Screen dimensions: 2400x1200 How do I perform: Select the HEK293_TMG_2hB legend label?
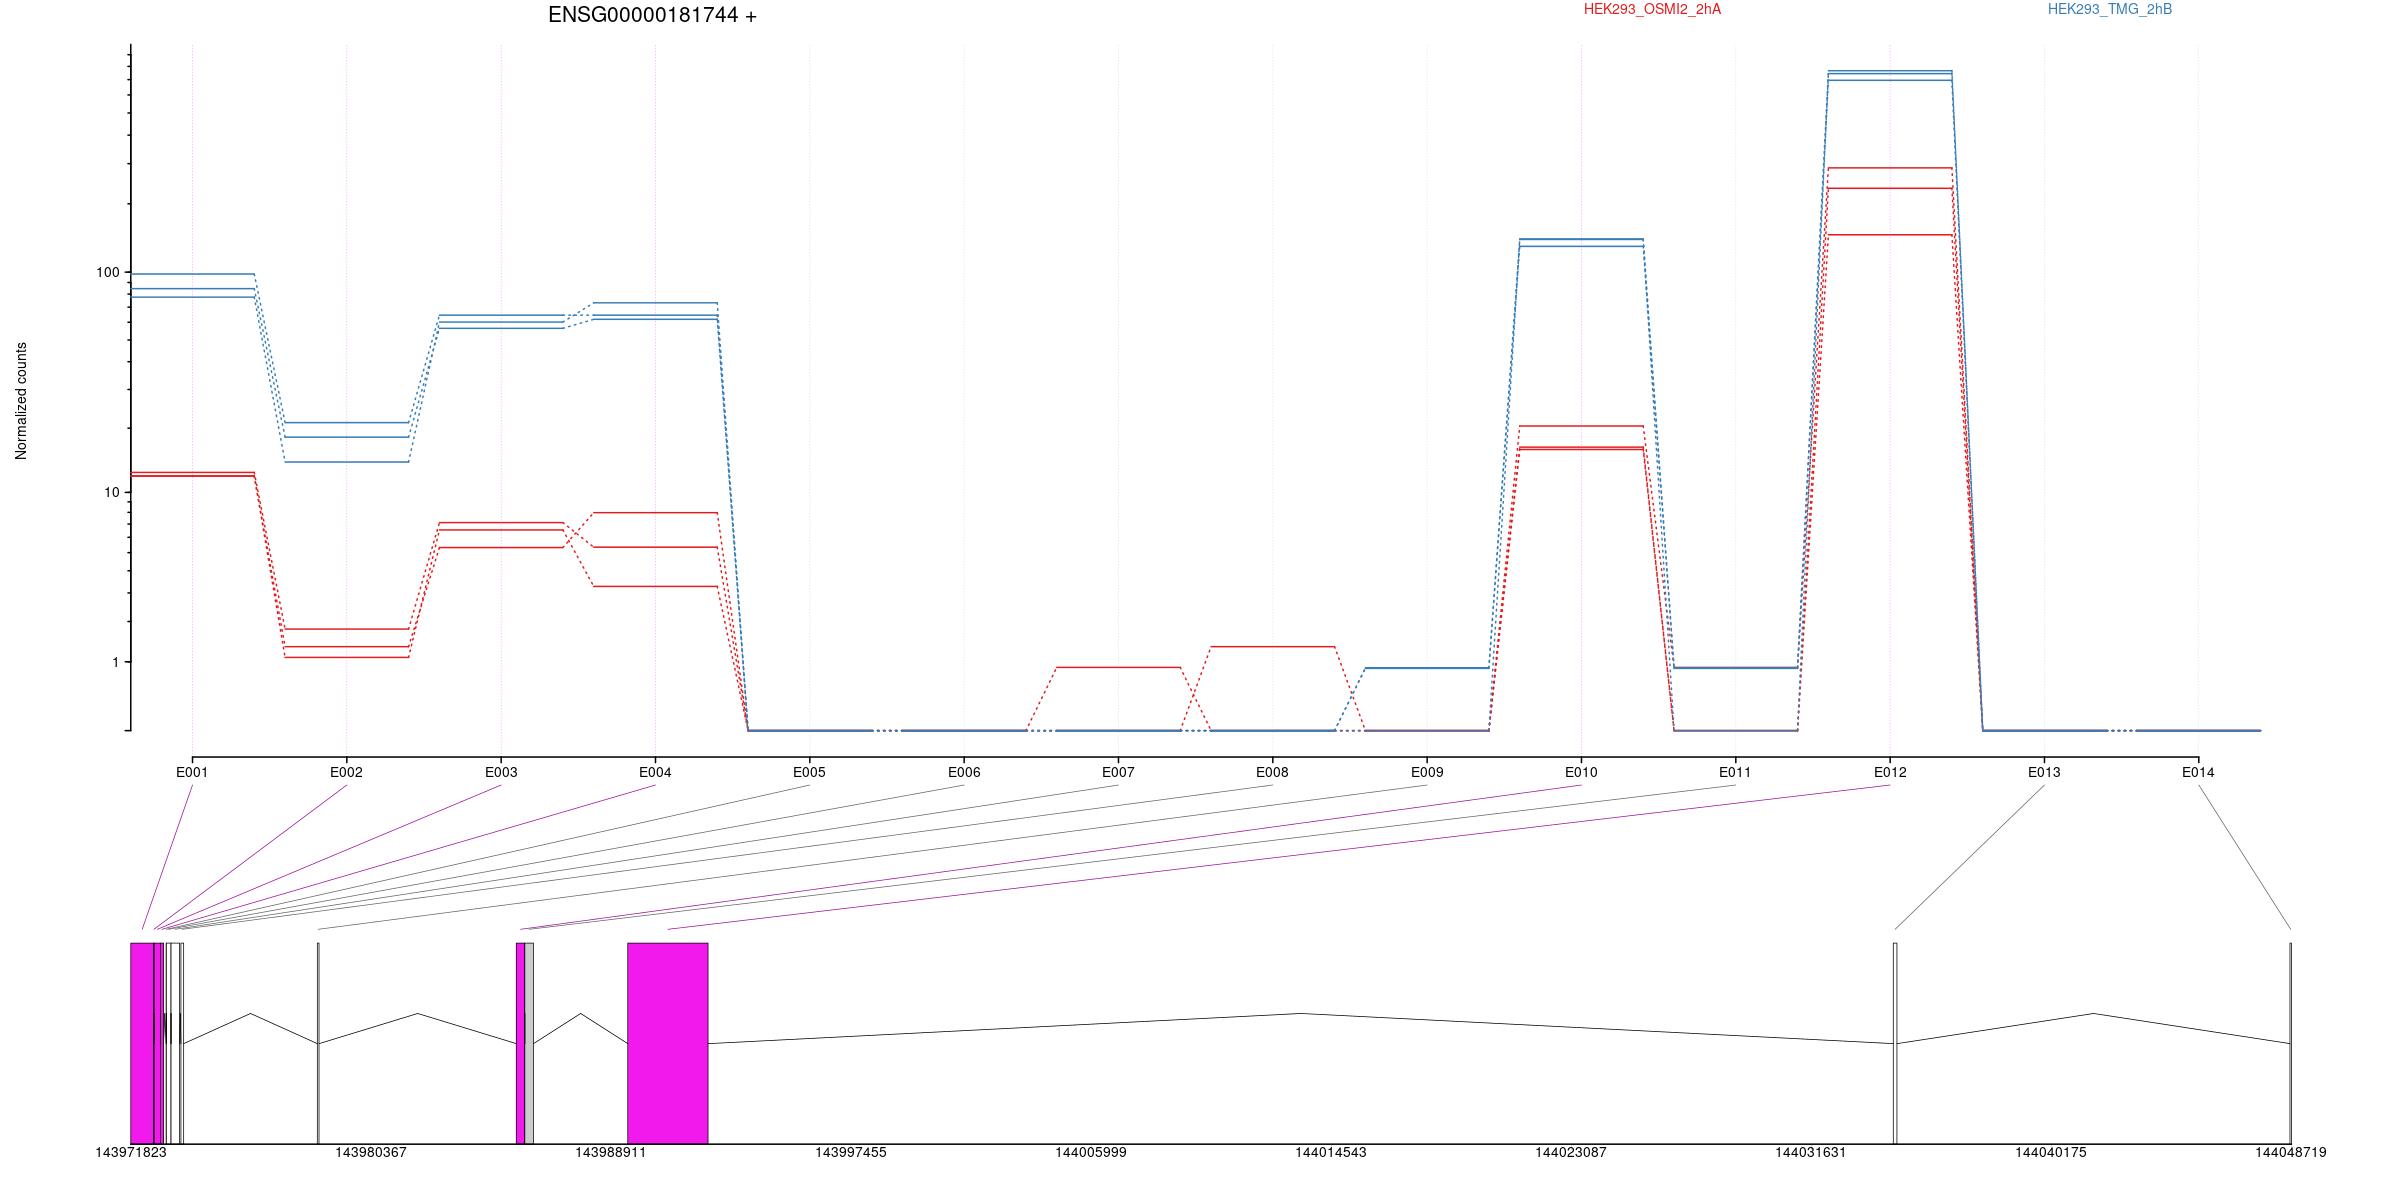2110,9
